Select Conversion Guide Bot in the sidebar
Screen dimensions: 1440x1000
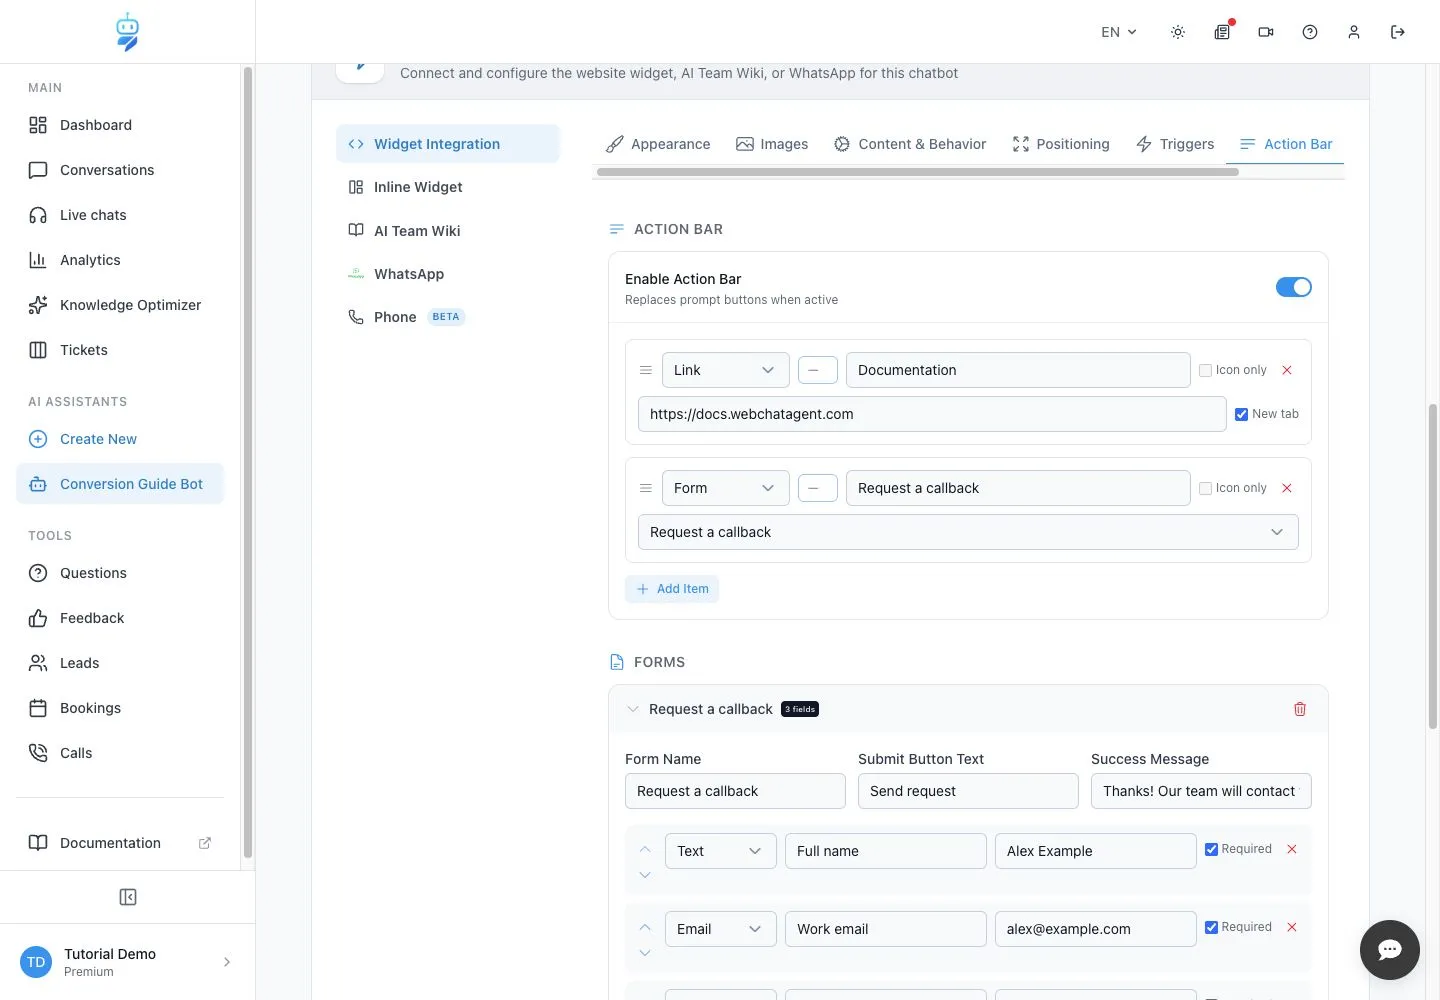120,484
